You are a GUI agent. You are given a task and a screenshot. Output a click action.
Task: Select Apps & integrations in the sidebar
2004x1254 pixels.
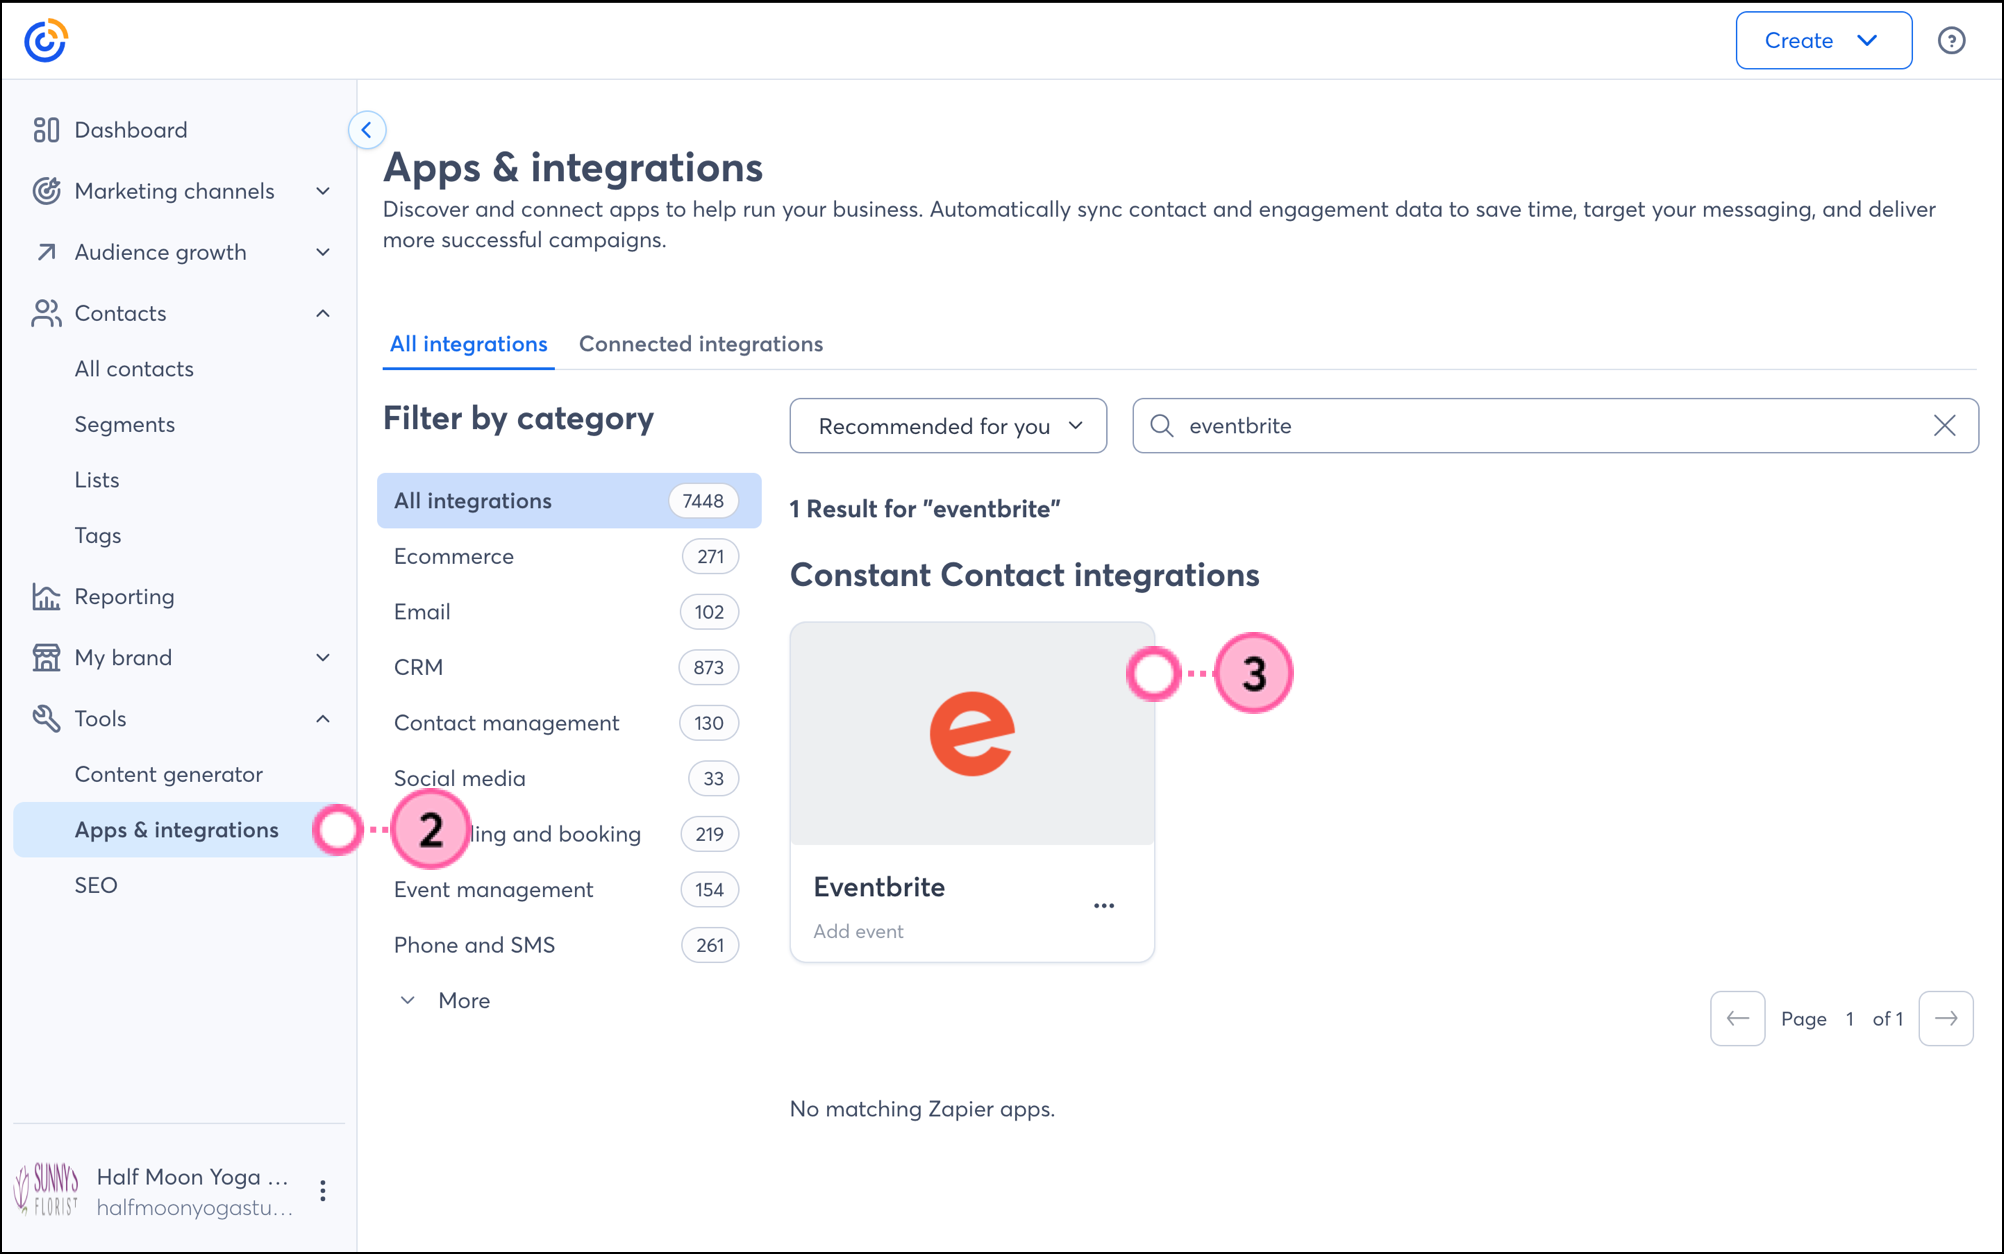pyautogui.click(x=177, y=830)
